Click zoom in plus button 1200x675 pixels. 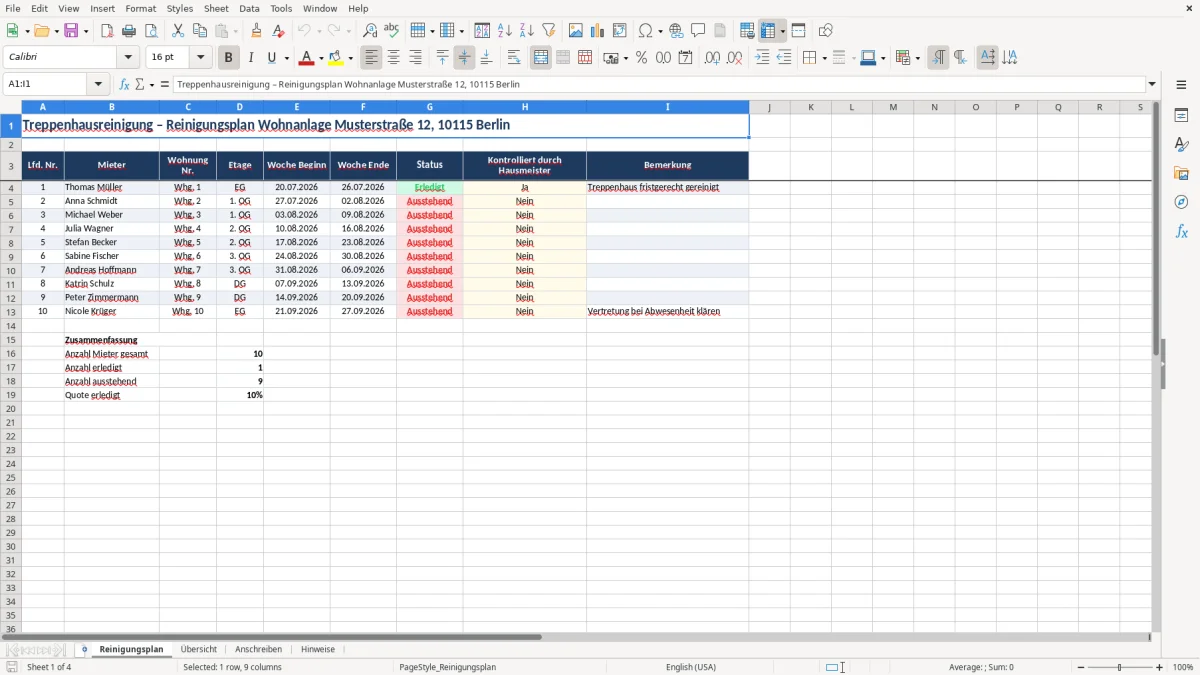pos(1160,667)
